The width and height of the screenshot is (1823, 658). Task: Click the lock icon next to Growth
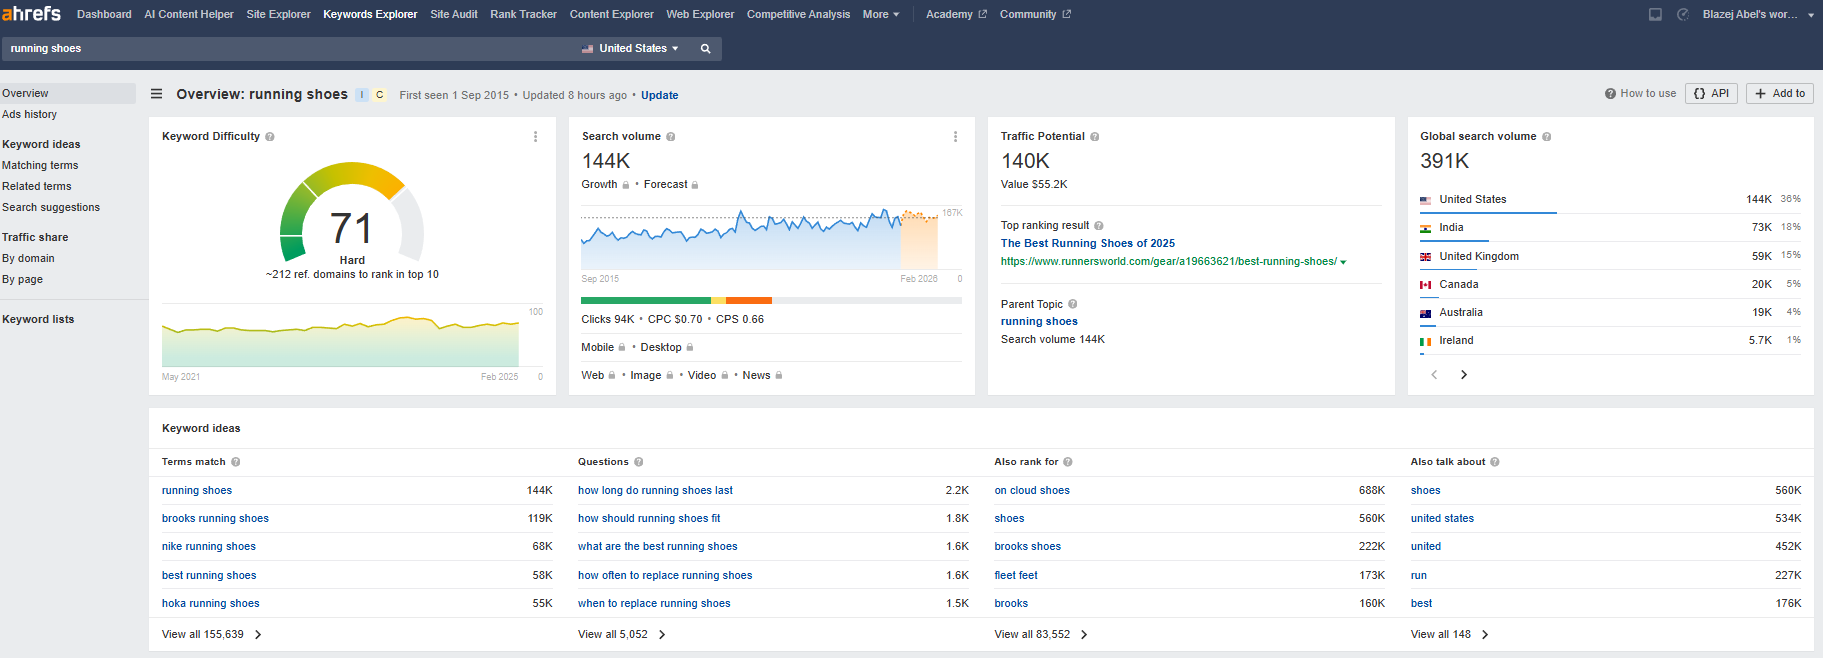point(626,185)
